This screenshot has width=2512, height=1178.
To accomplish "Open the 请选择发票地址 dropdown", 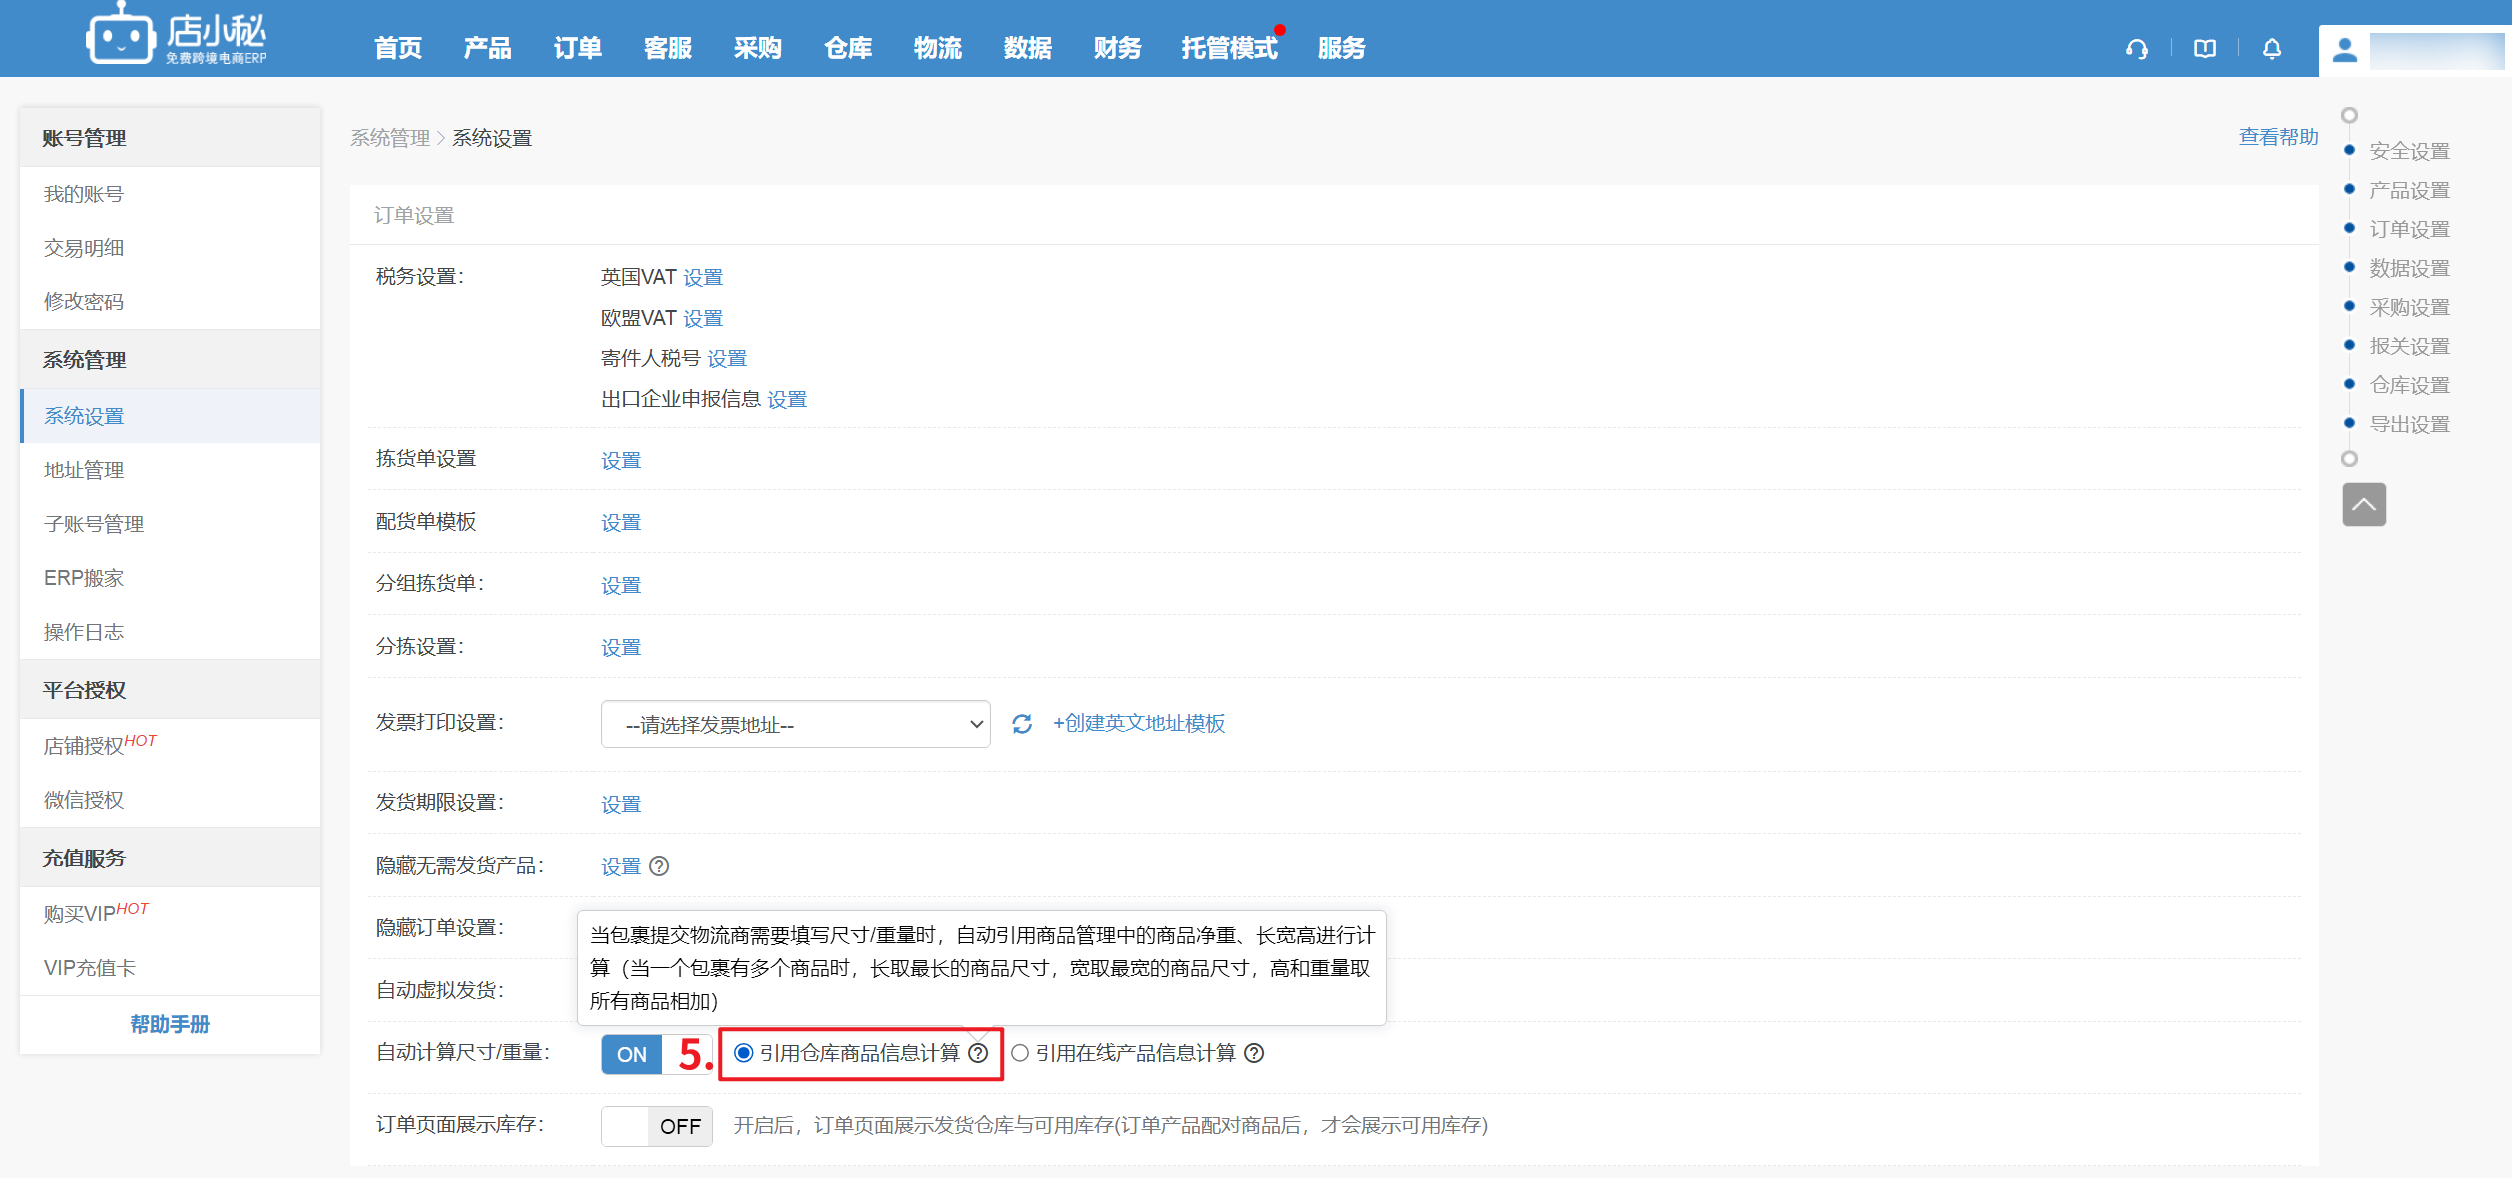I will point(795,724).
